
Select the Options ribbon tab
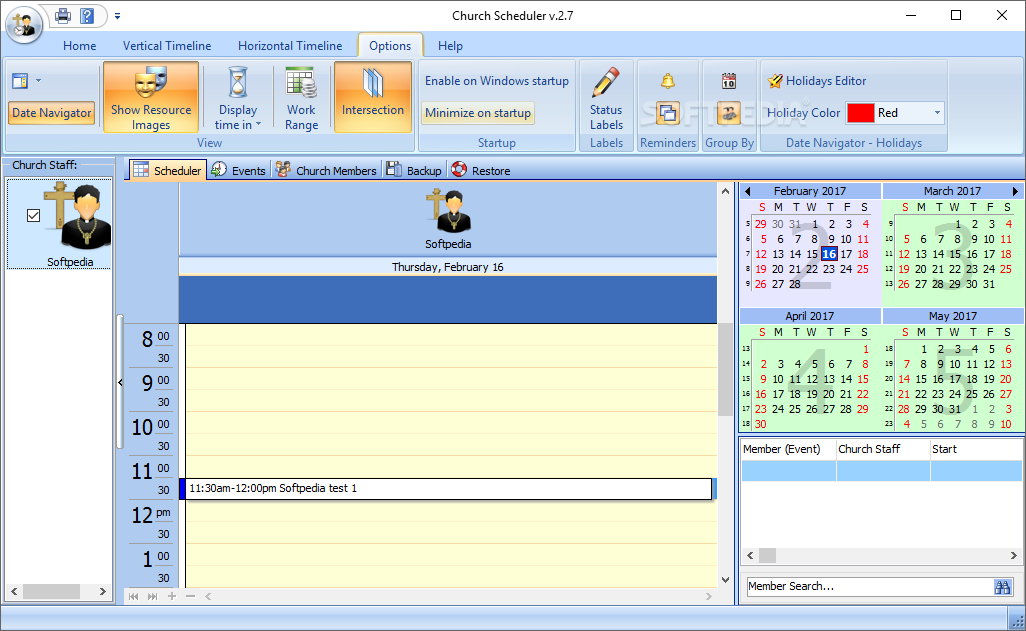pos(390,46)
